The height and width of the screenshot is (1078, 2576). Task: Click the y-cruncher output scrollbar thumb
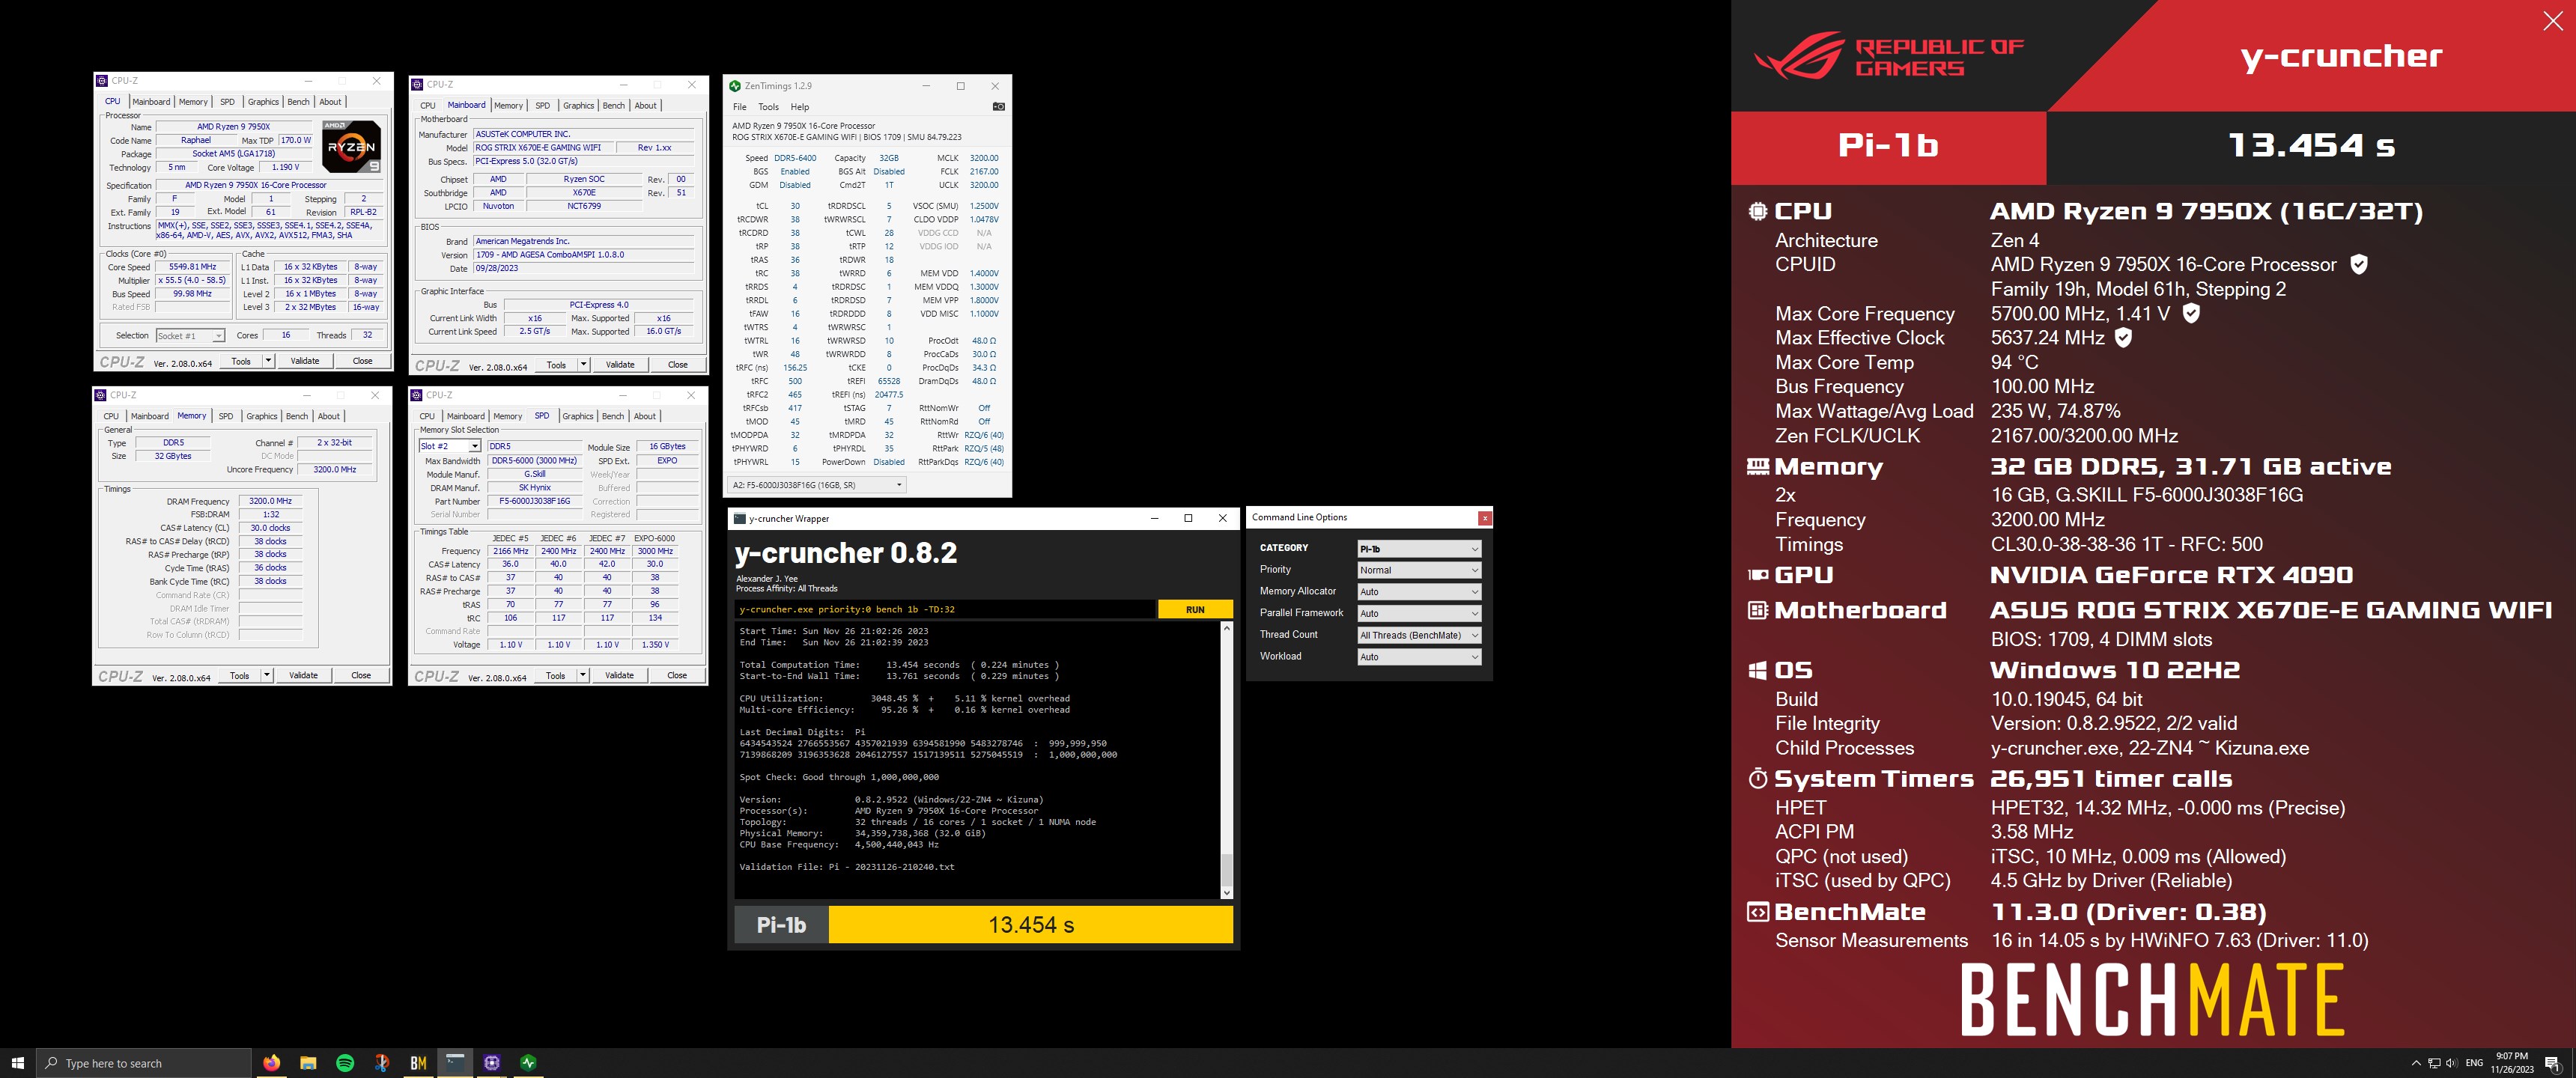1227,870
